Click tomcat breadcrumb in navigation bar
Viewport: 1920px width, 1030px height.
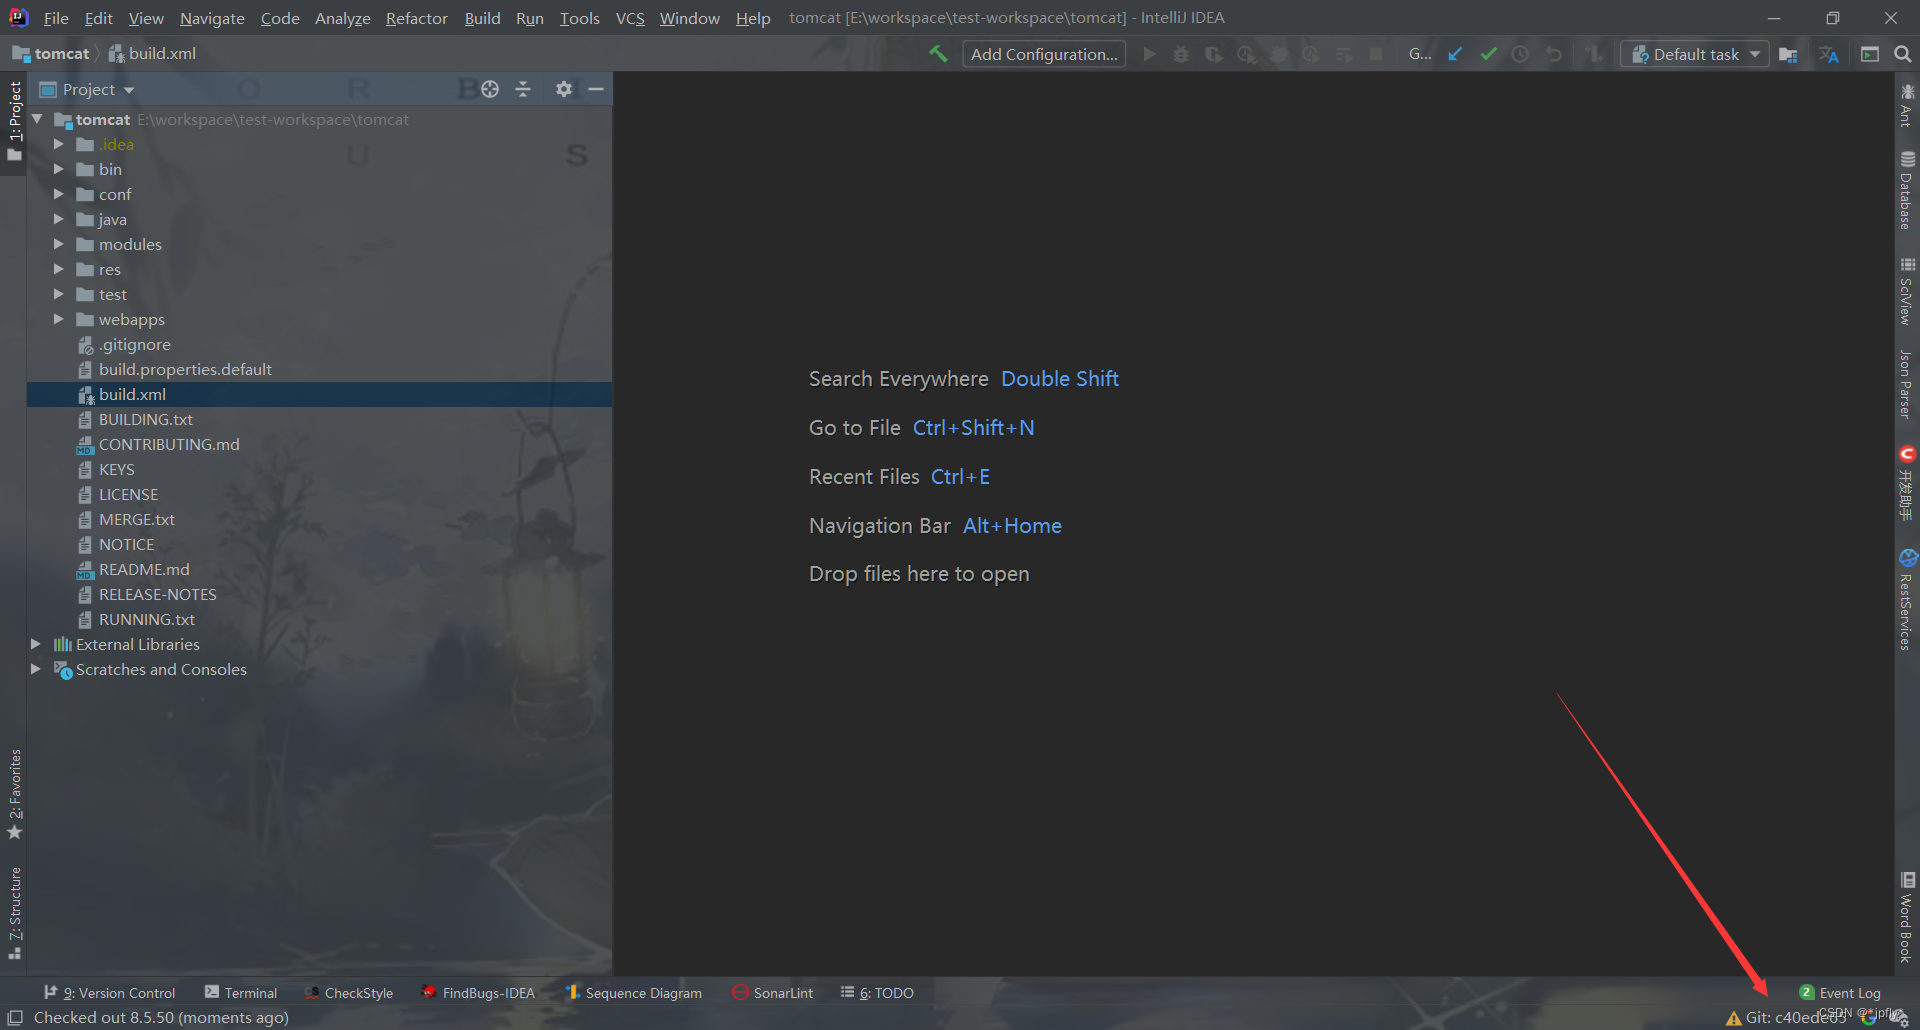51,54
